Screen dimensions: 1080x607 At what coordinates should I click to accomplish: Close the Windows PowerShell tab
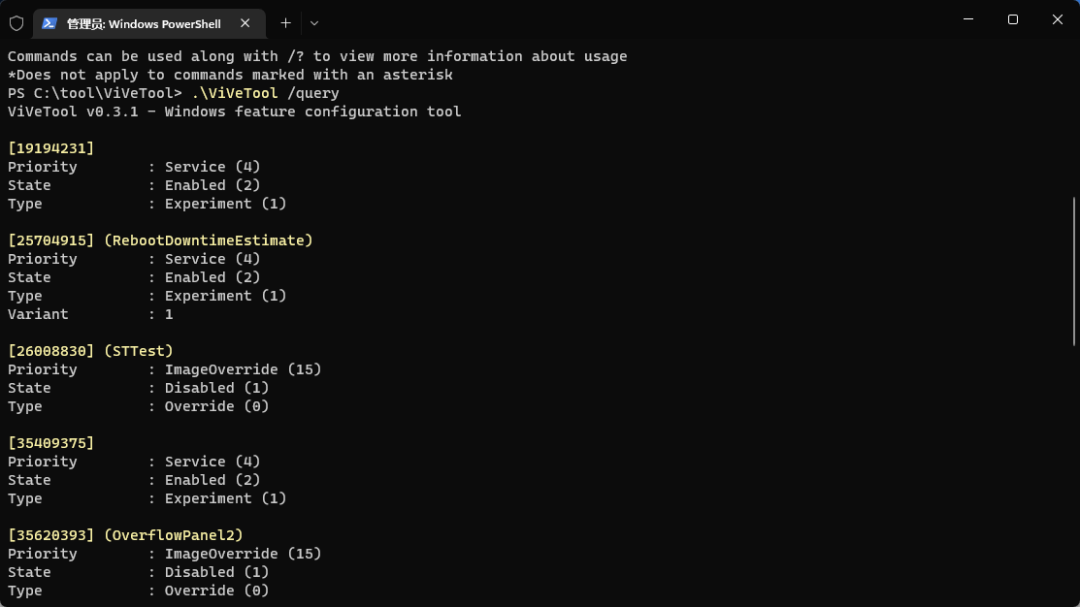pos(245,23)
